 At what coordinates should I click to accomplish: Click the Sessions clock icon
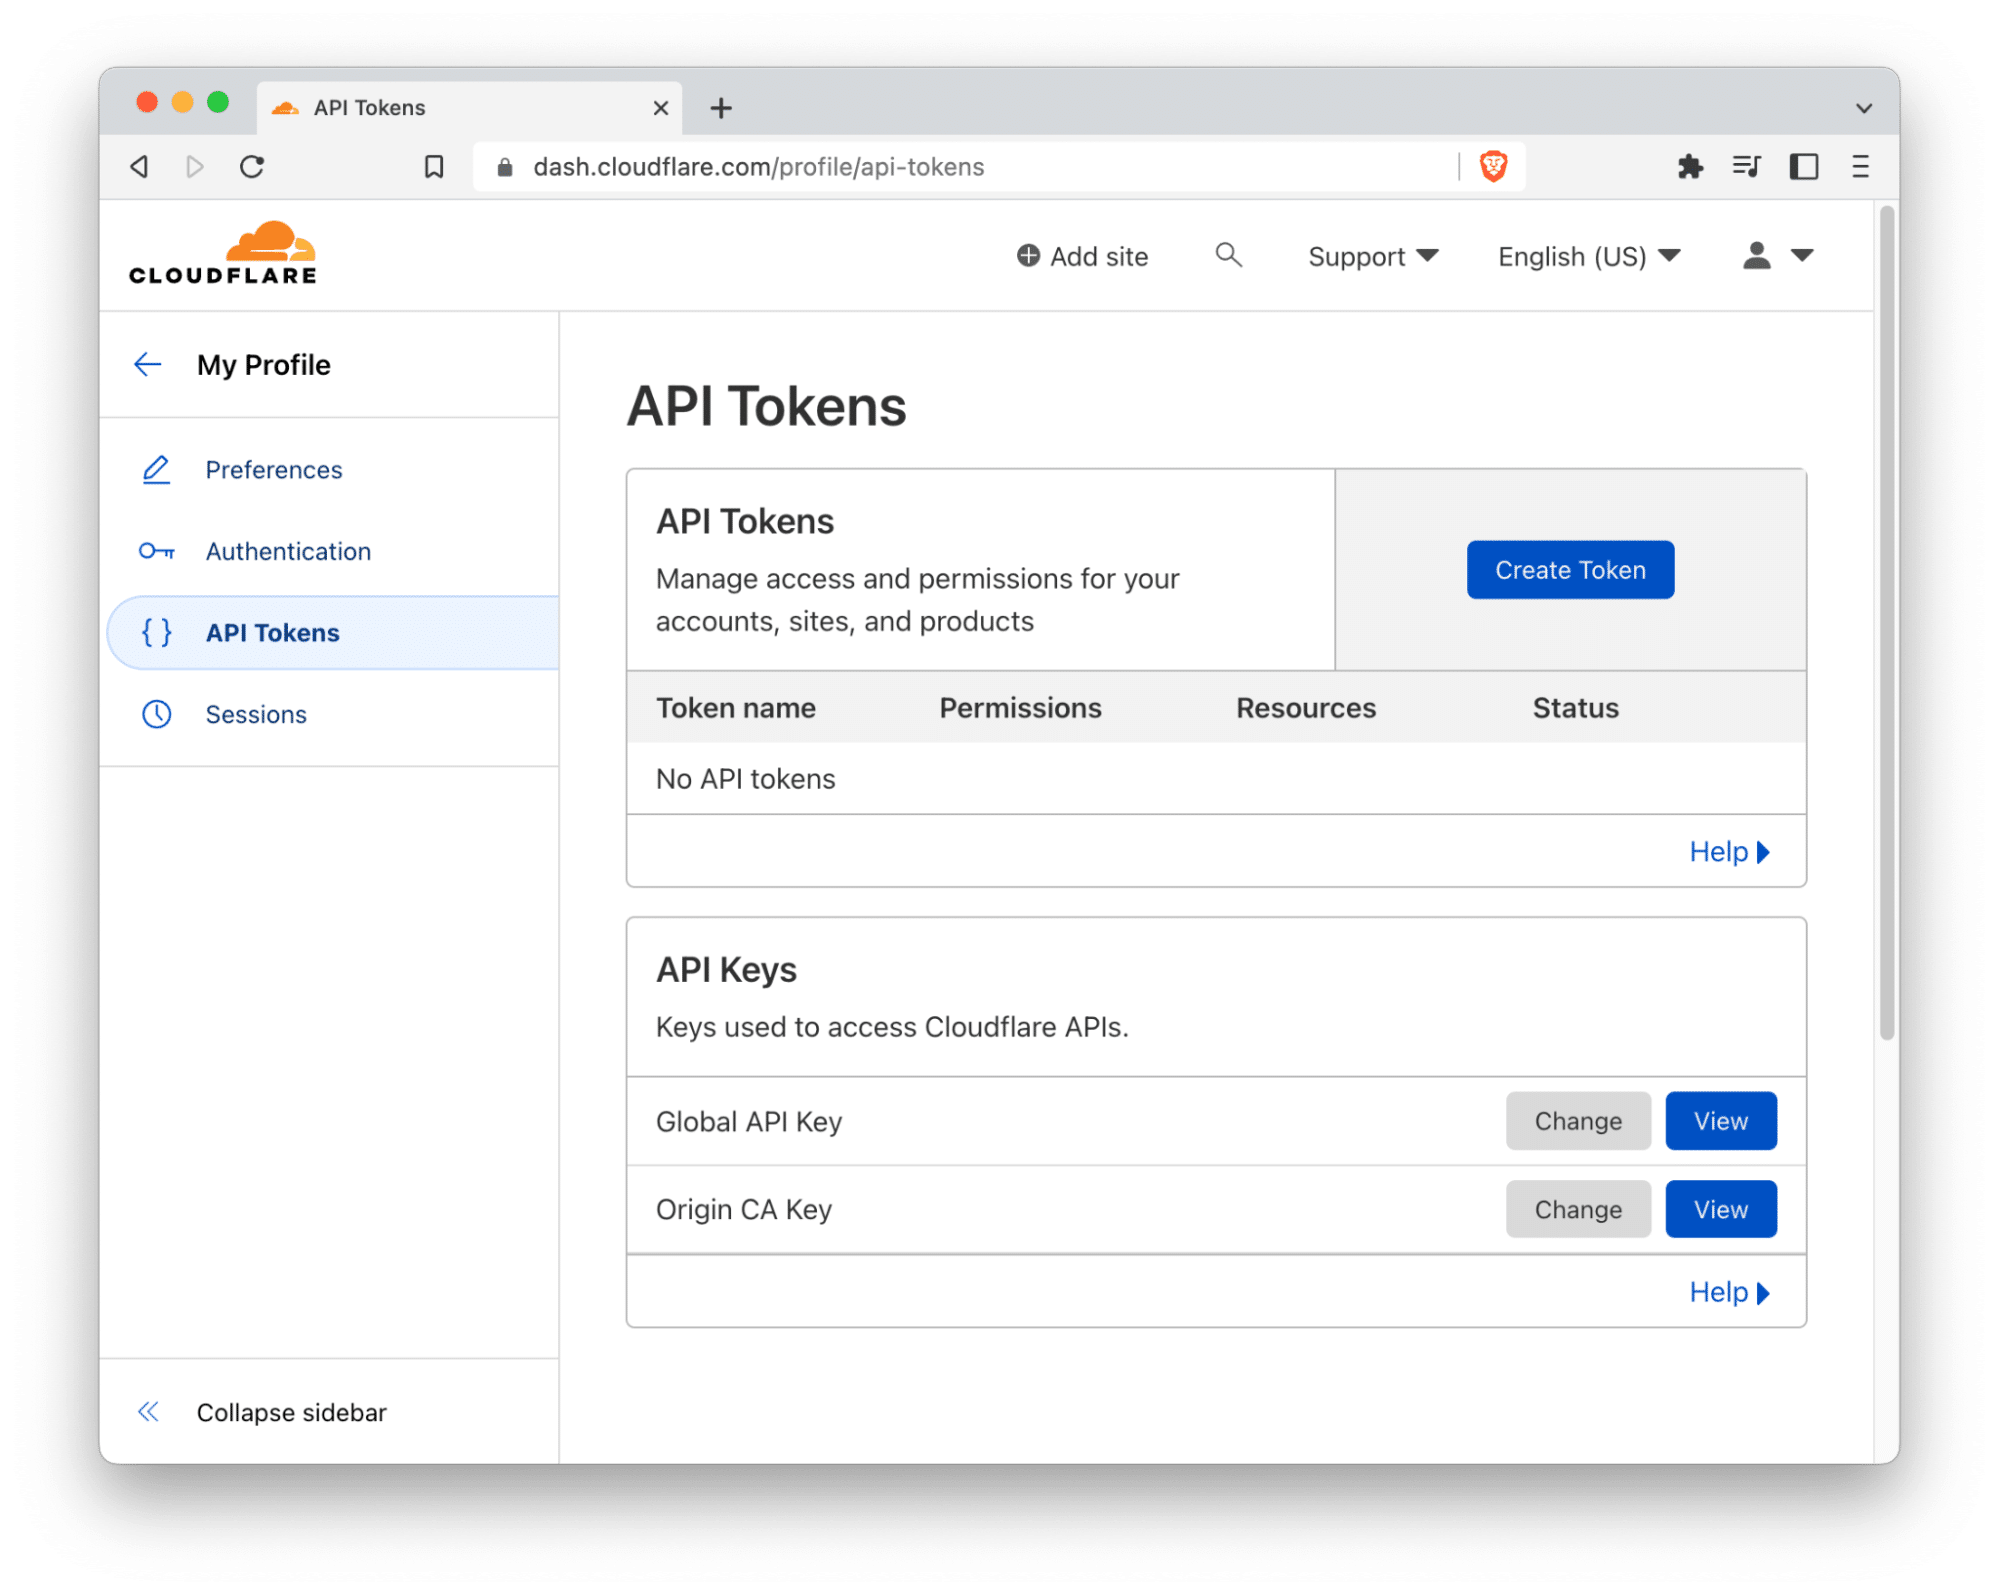(156, 714)
